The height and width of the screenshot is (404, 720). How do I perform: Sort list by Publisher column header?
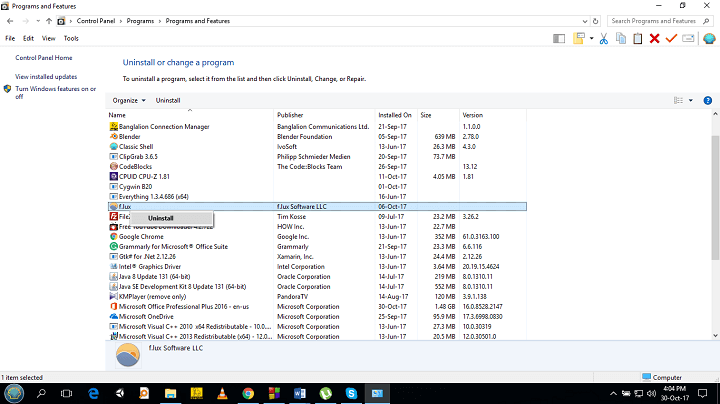pos(324,115)
